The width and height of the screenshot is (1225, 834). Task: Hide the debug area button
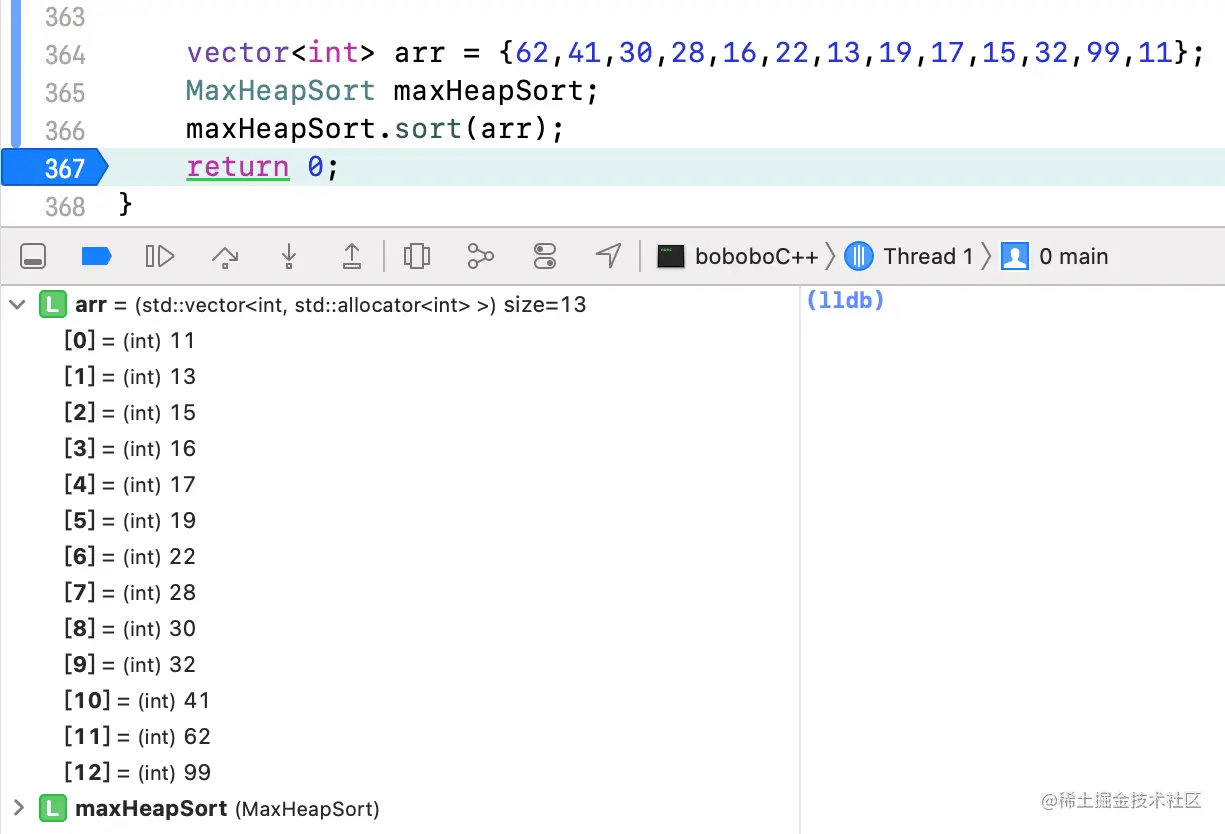coord(34,257)
